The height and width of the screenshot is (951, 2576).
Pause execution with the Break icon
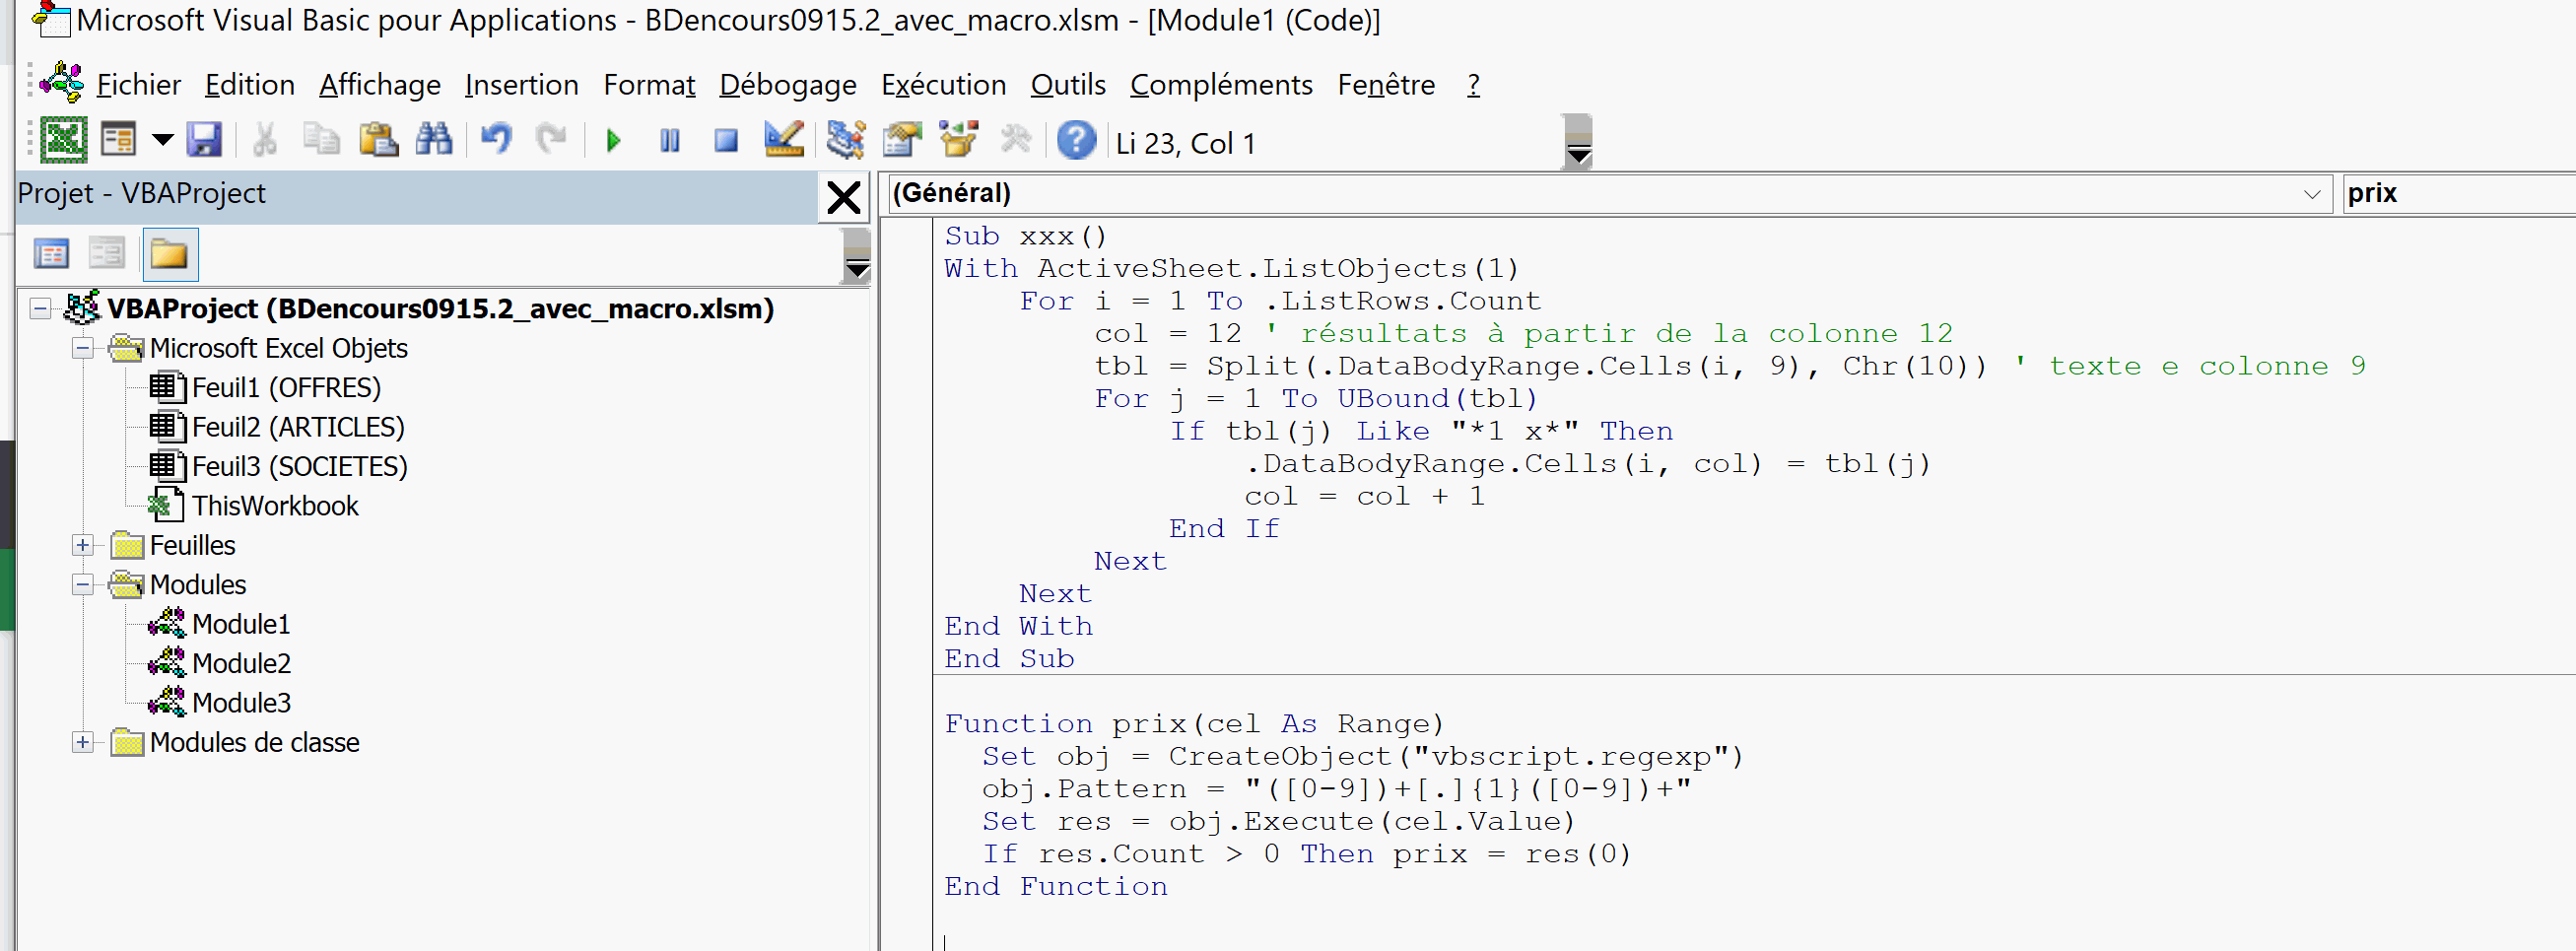click(x=670, y=141)
